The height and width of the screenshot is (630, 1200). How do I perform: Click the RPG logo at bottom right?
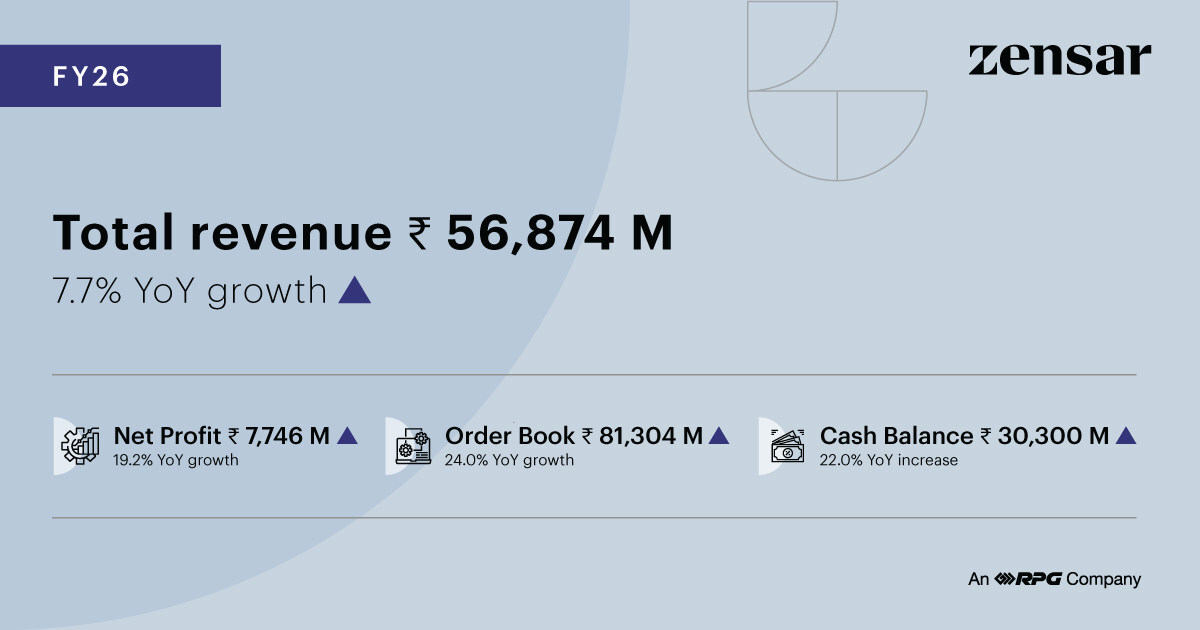coord(1027,579)
